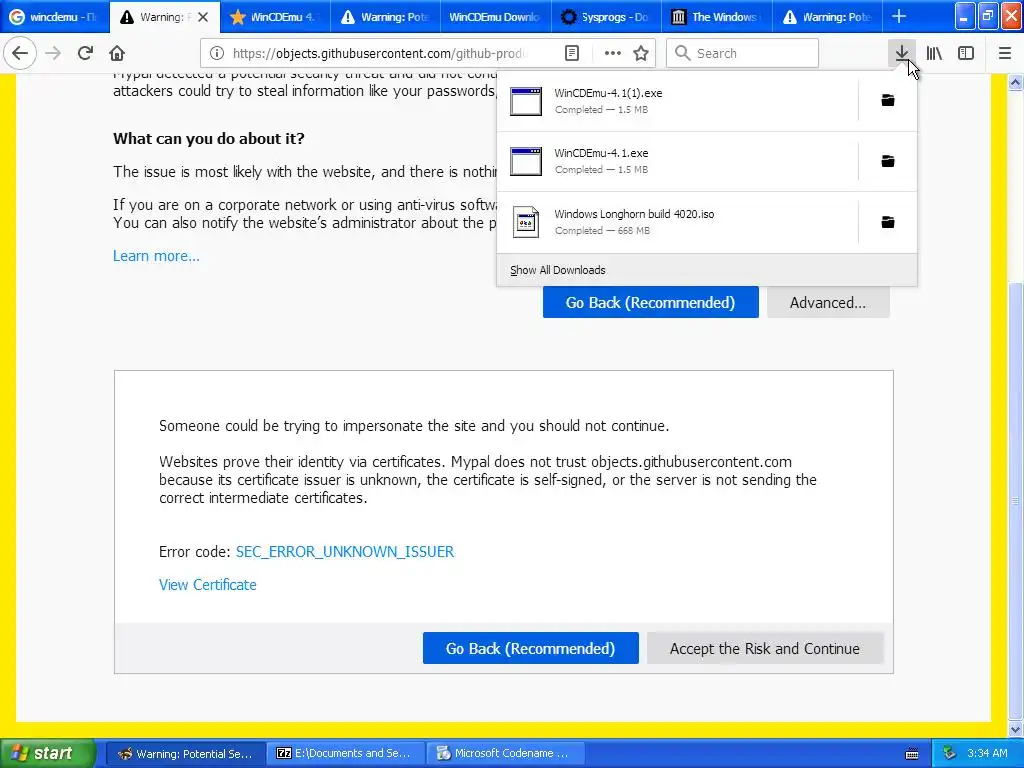Open the hamburger application menu
This screenshot has height=768, width=1024.
coord(1005,54)
